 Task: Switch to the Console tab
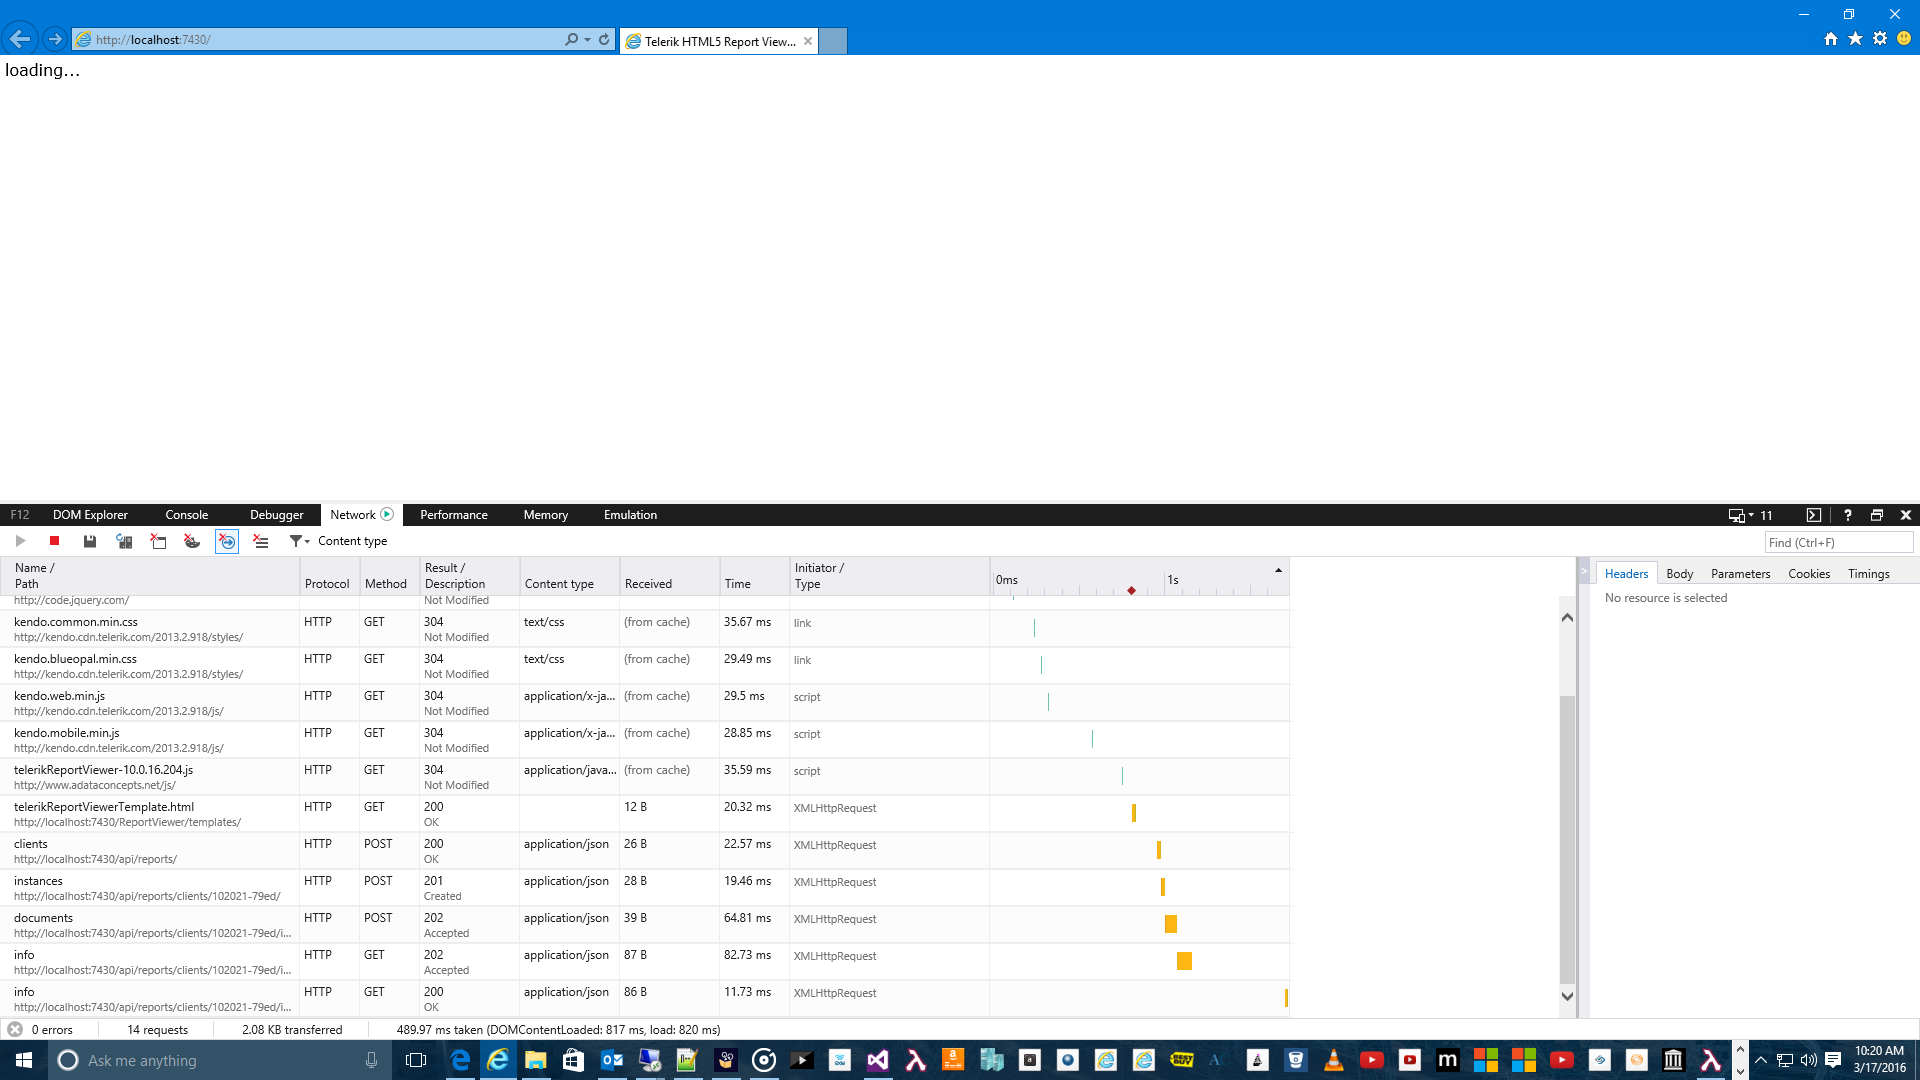[187, 515]
